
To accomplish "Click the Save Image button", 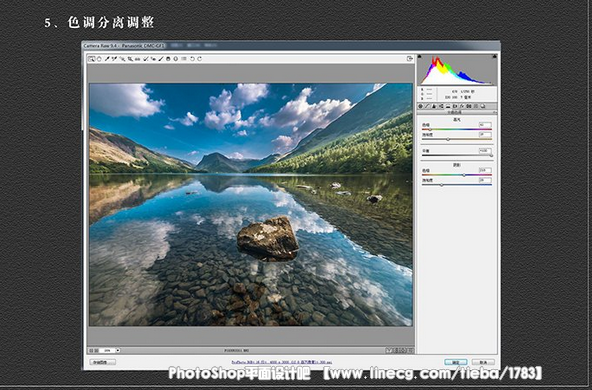I will [103, 362].
